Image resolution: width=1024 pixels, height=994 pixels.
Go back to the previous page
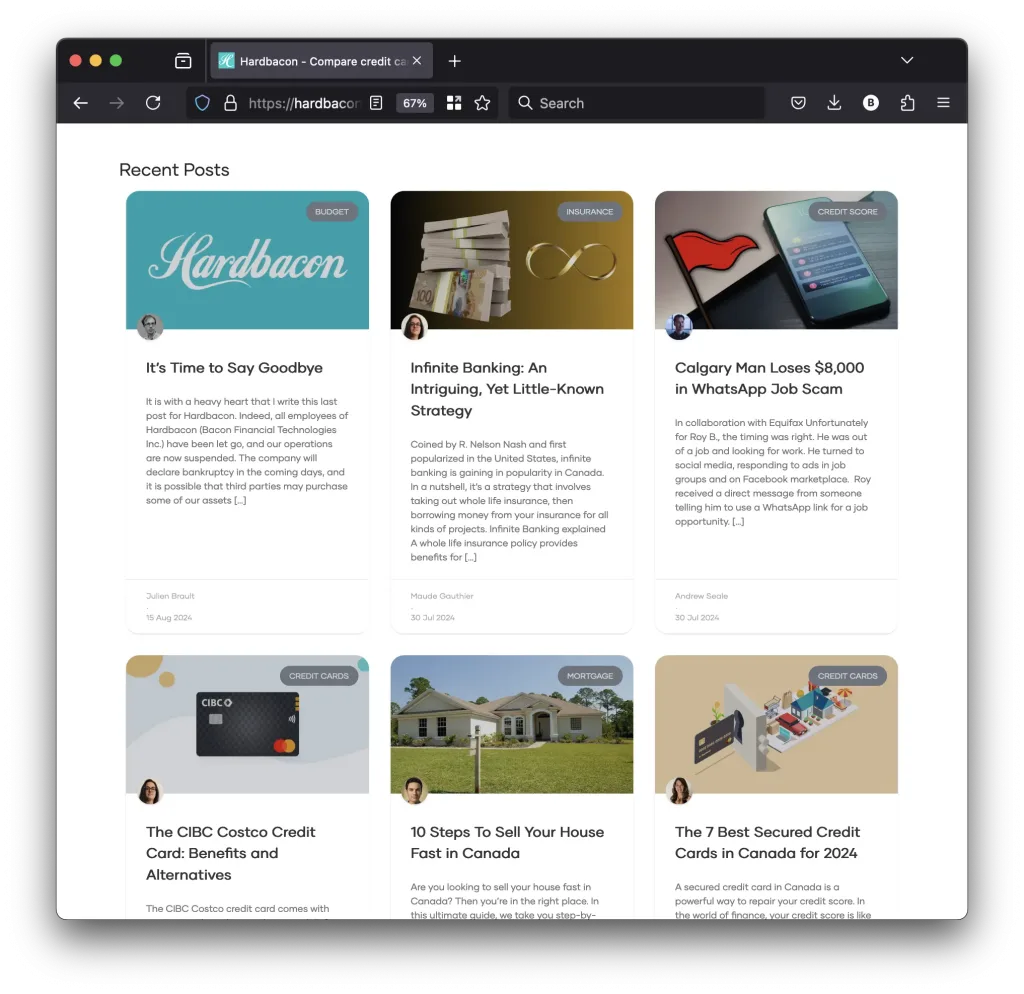pos(81,103)
